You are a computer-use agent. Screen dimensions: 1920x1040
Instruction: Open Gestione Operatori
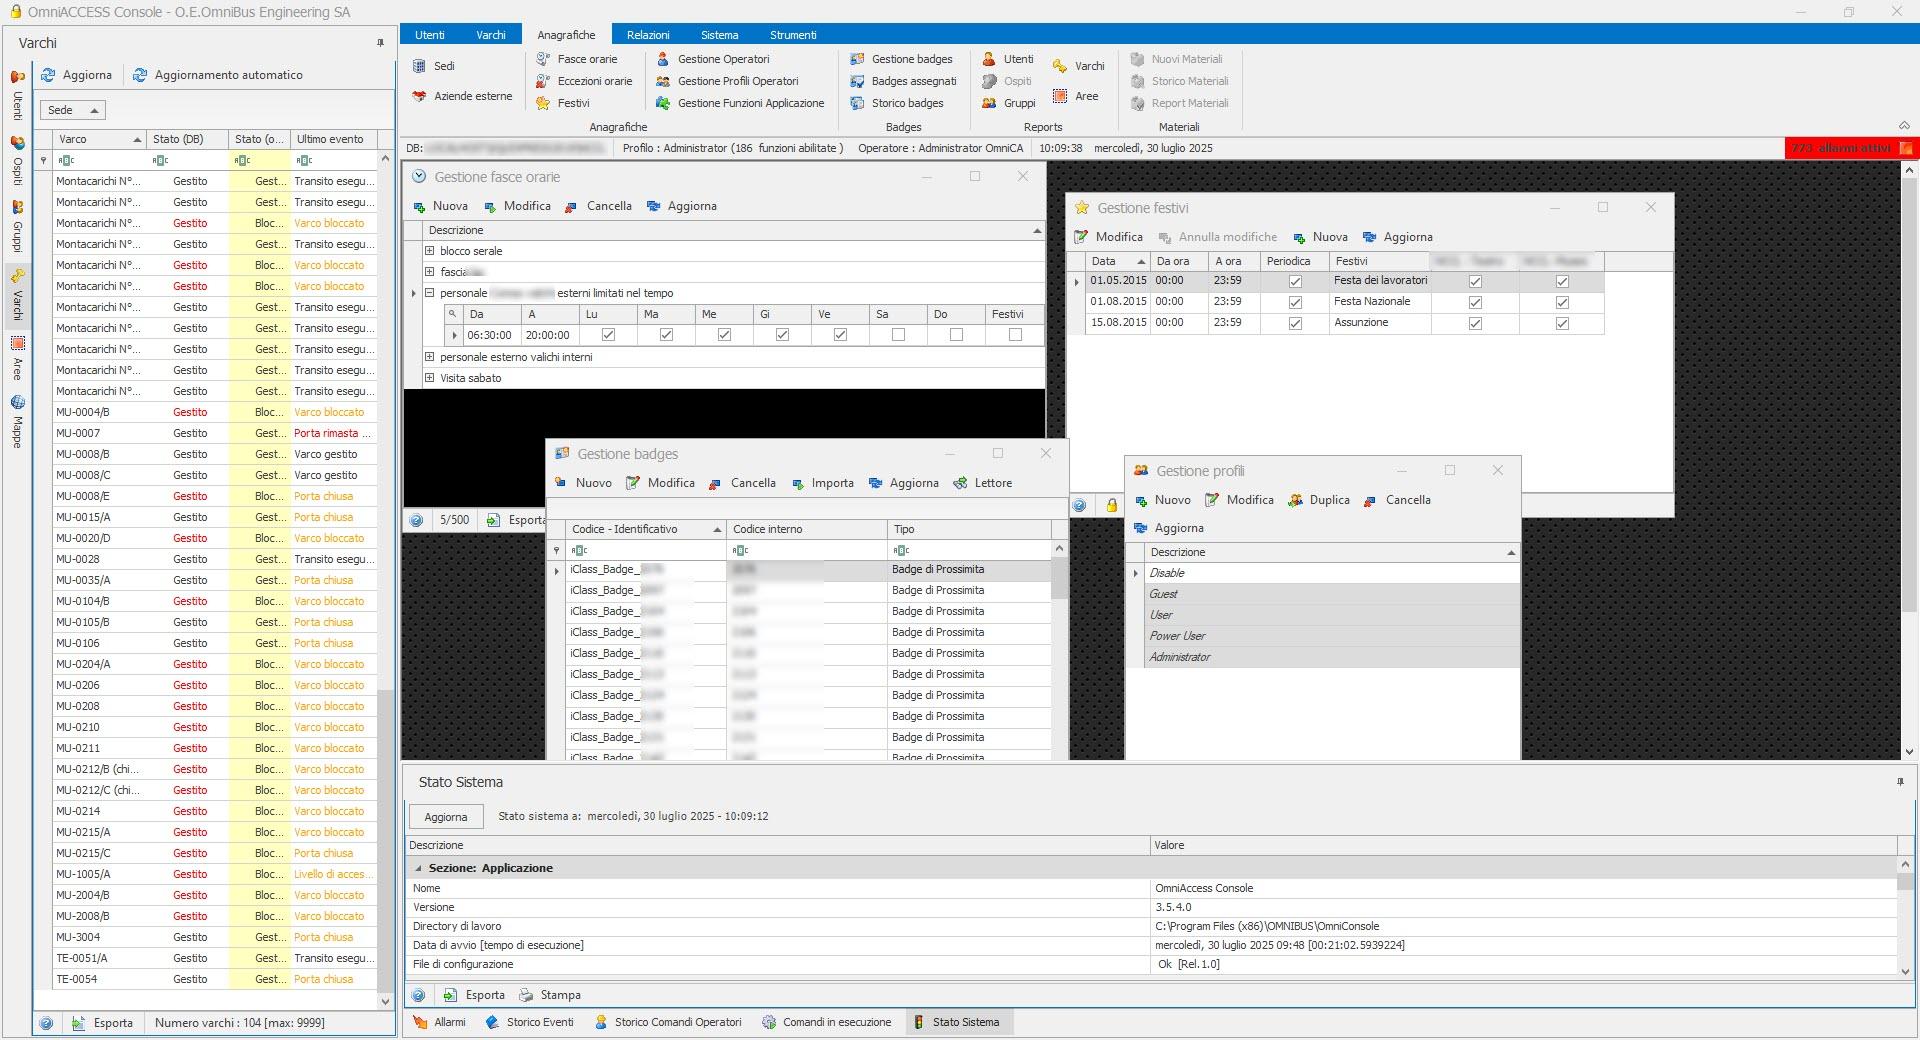pos(713,59)
